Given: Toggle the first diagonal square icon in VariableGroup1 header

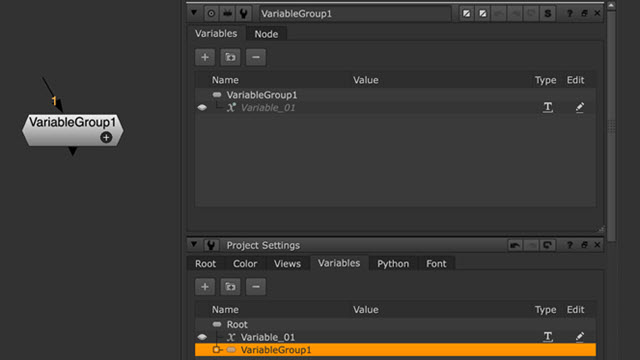Looking at the screenshot, I should pyautogui.click(x=466, y=13).
